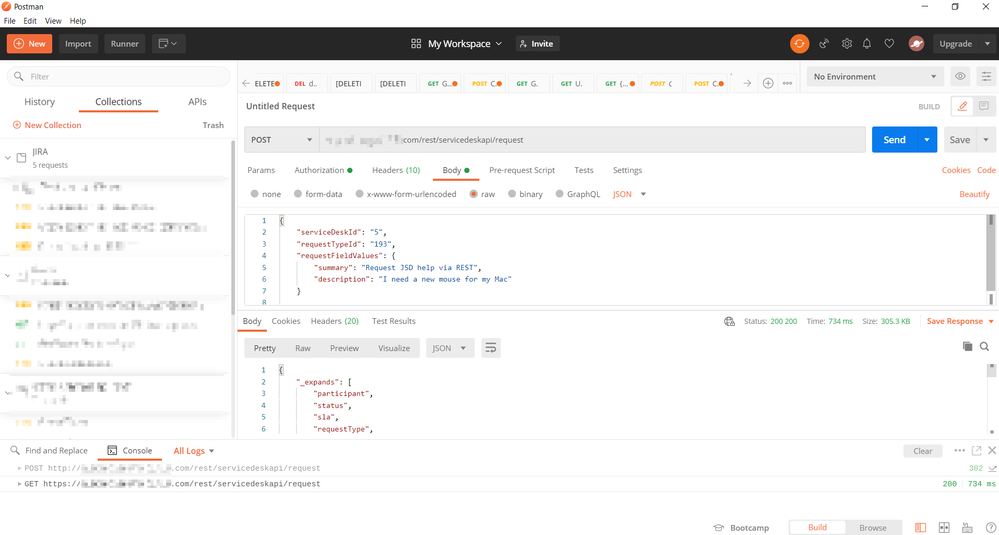The height and width of the screenshot is (535, 999).
Task: Open the Save Response dropdown
Action: 960,321
